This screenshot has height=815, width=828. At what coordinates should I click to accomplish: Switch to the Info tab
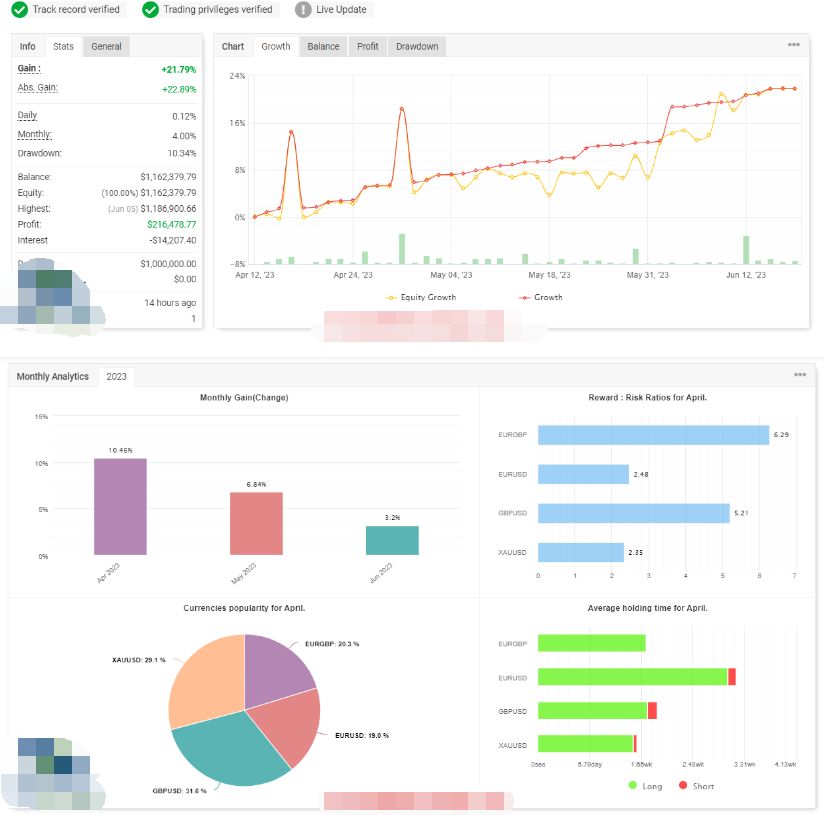click(x=28, y=47)
